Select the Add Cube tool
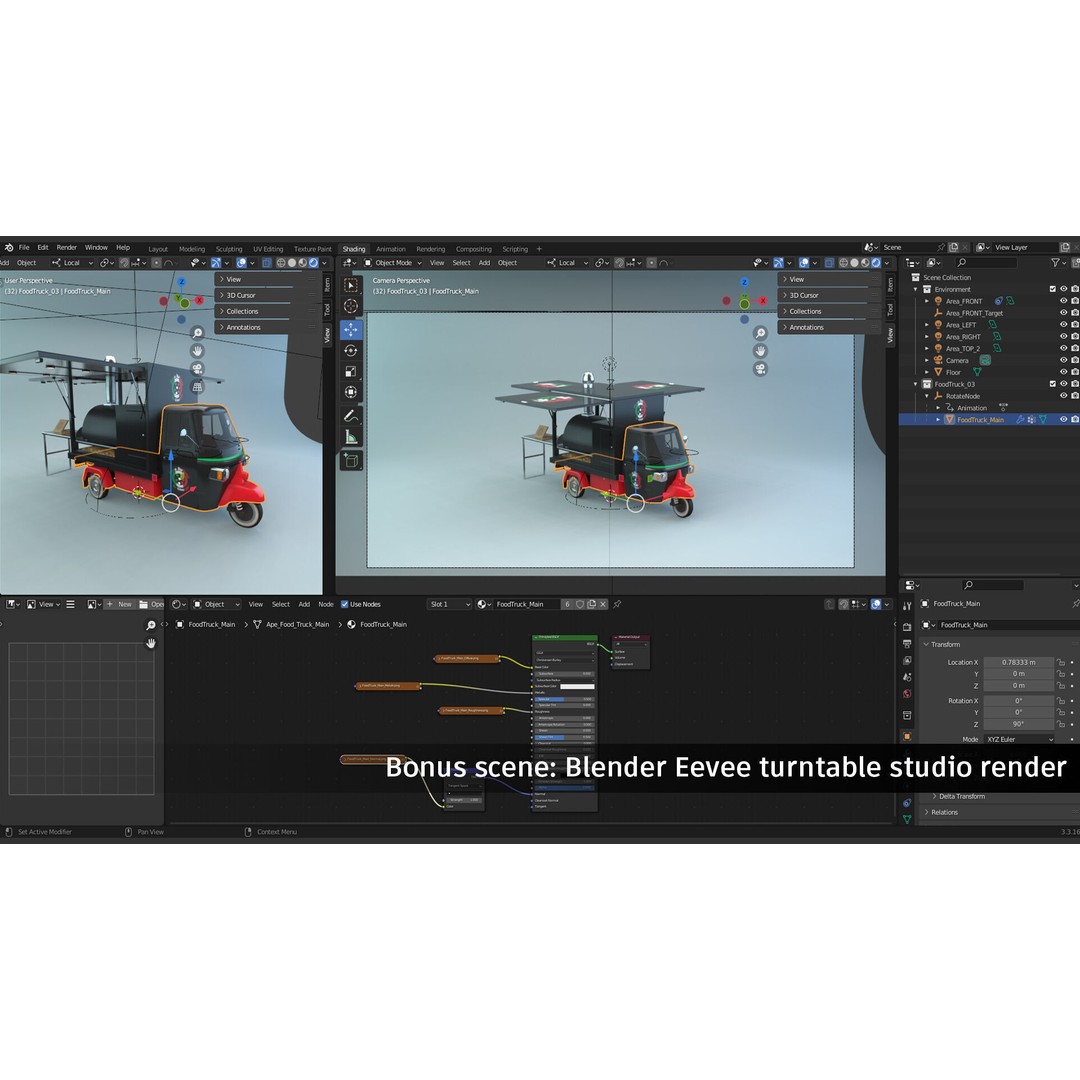1080x1080 pixels. pos(351,461)
